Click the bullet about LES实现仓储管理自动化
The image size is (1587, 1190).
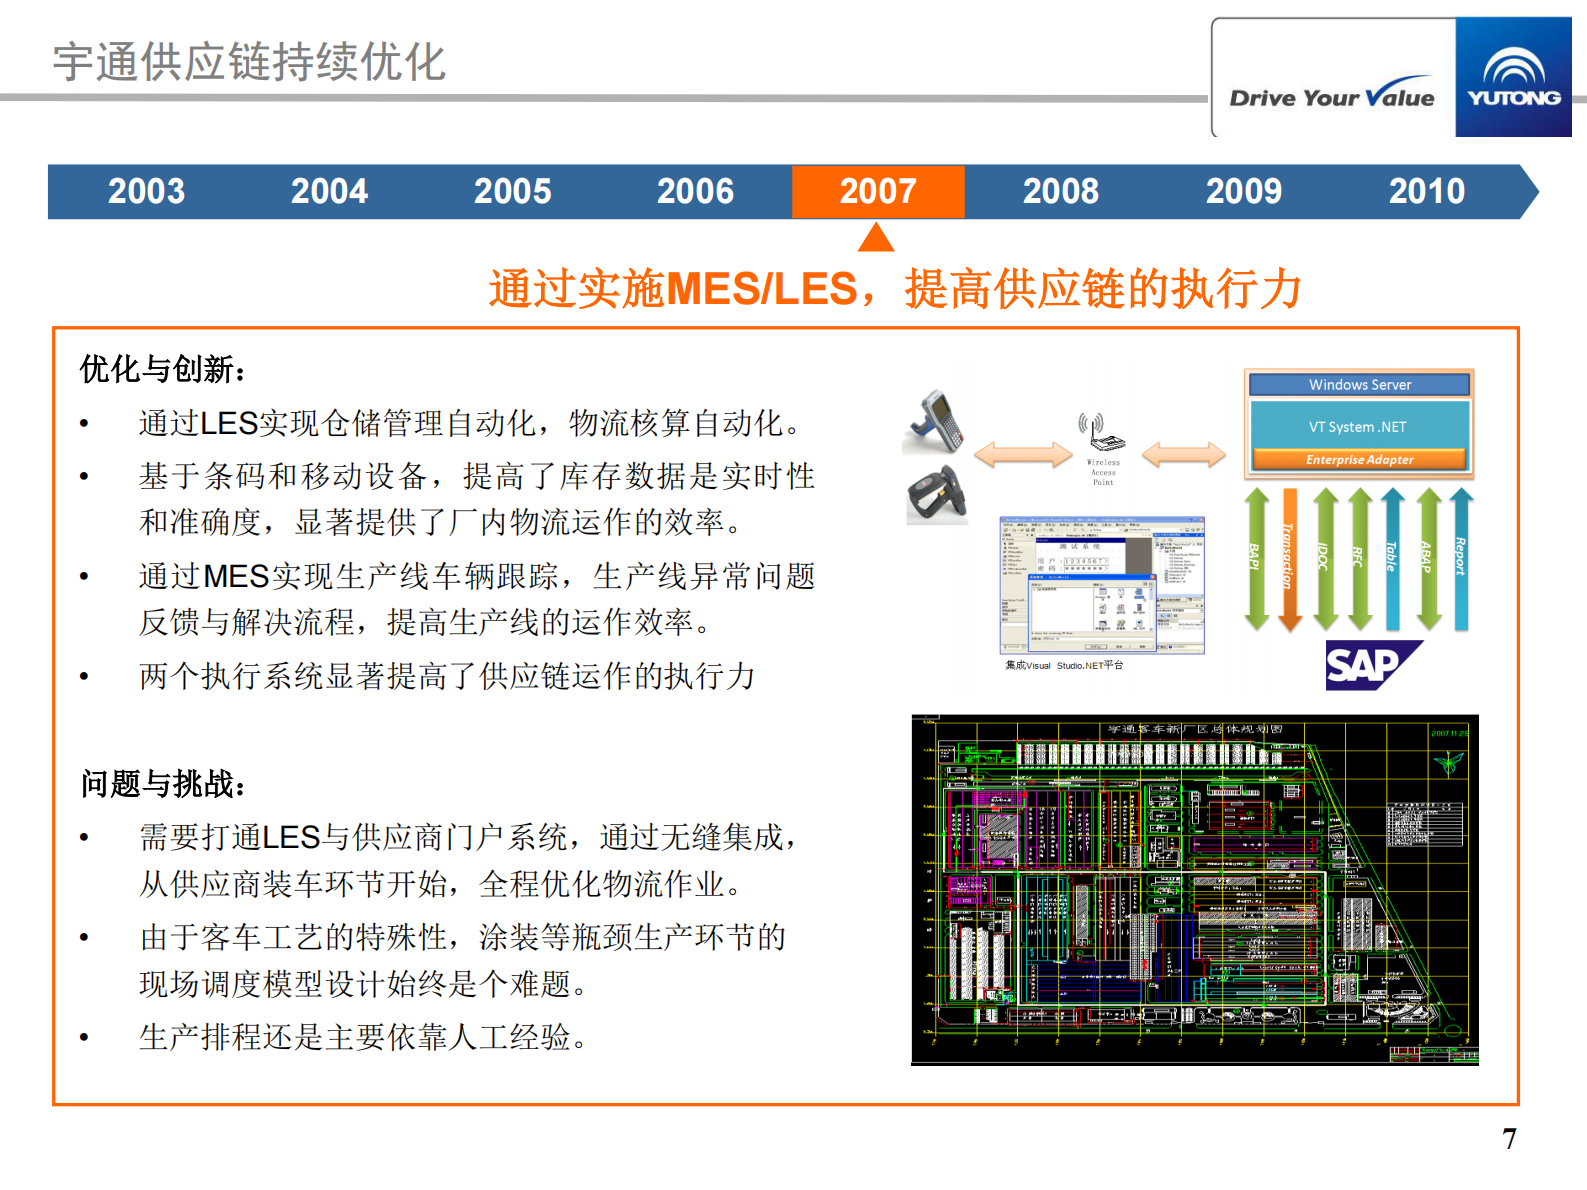[x=471, y=423]
